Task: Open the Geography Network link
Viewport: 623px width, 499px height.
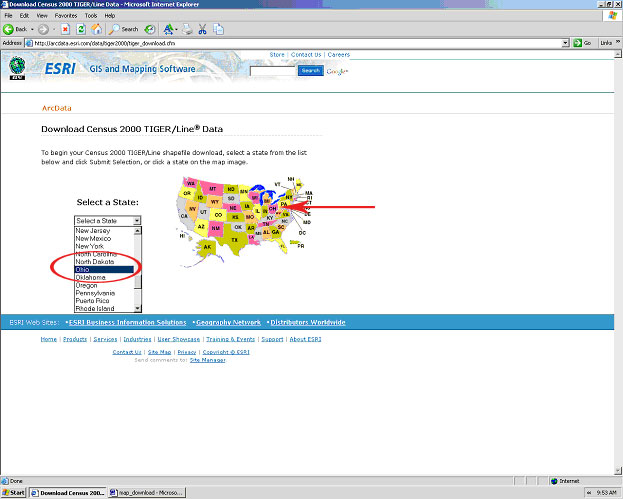Action: click(228, 323)
